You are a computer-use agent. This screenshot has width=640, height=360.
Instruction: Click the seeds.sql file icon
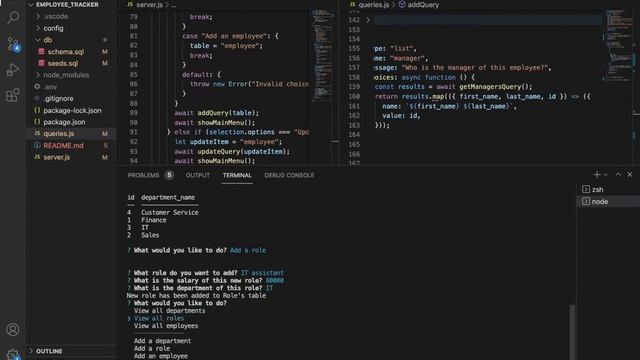[x=41, y=63]
